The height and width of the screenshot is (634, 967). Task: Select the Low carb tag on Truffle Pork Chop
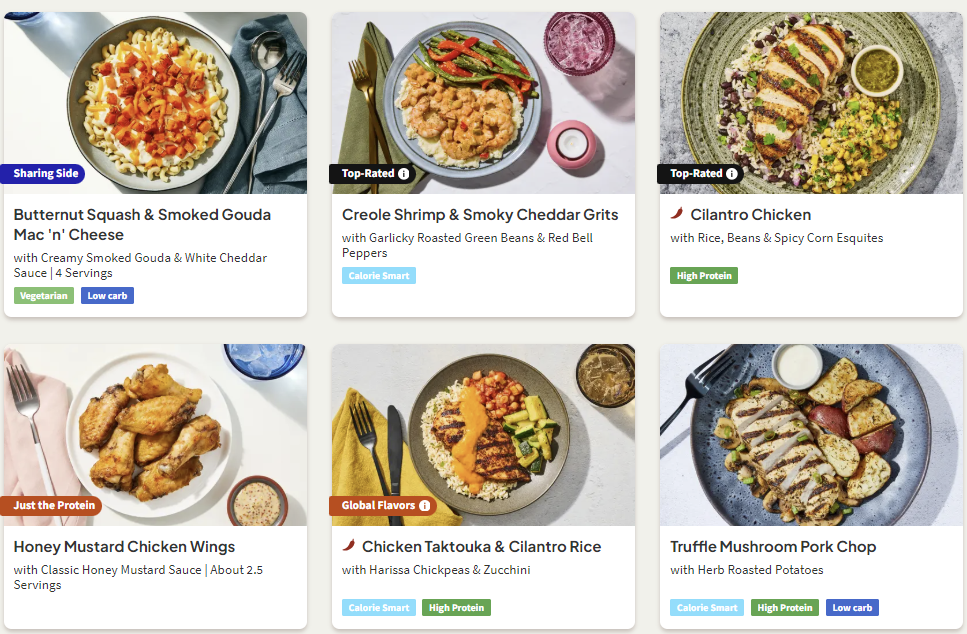pyautogui.click(x=852, y=608)
